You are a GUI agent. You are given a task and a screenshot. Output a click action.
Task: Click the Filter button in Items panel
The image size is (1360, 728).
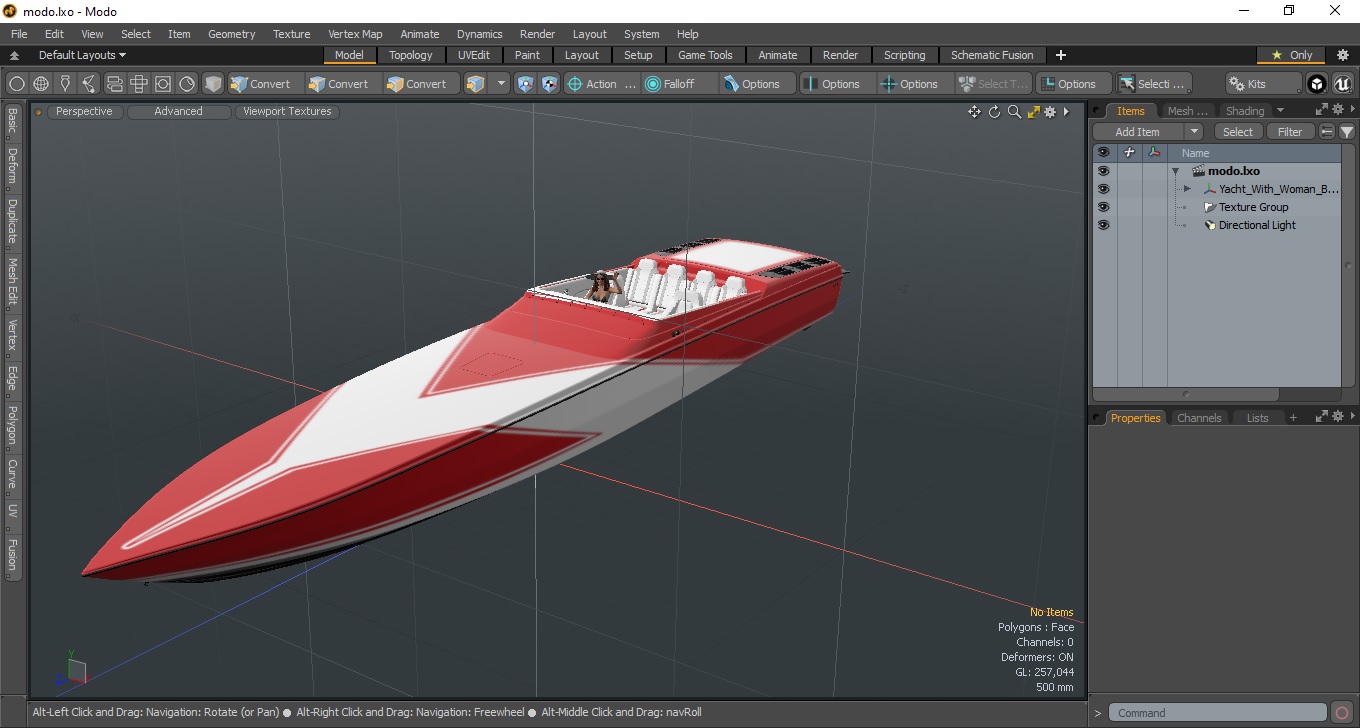pos(1290,132)
